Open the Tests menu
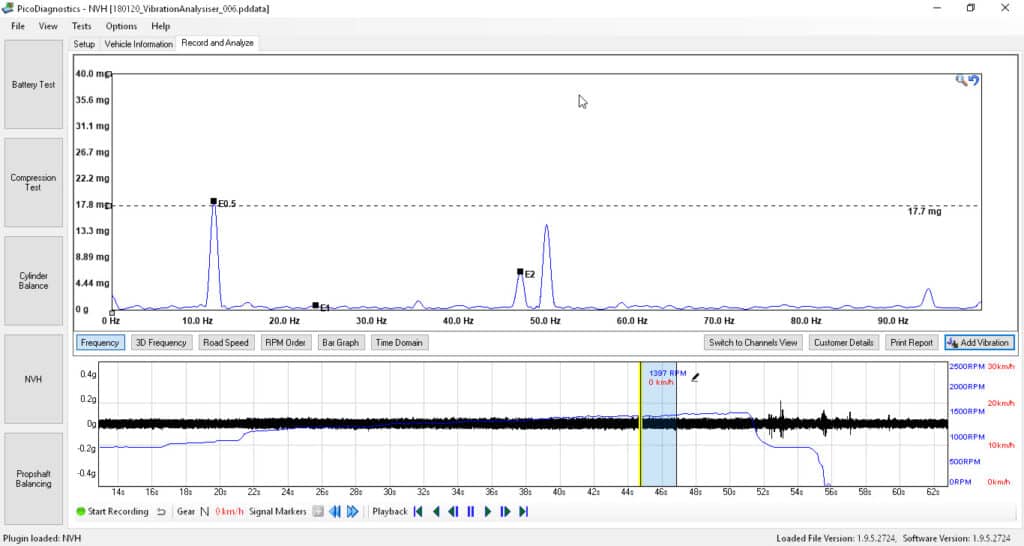1024x546 pixels. (x=82, y=26)
